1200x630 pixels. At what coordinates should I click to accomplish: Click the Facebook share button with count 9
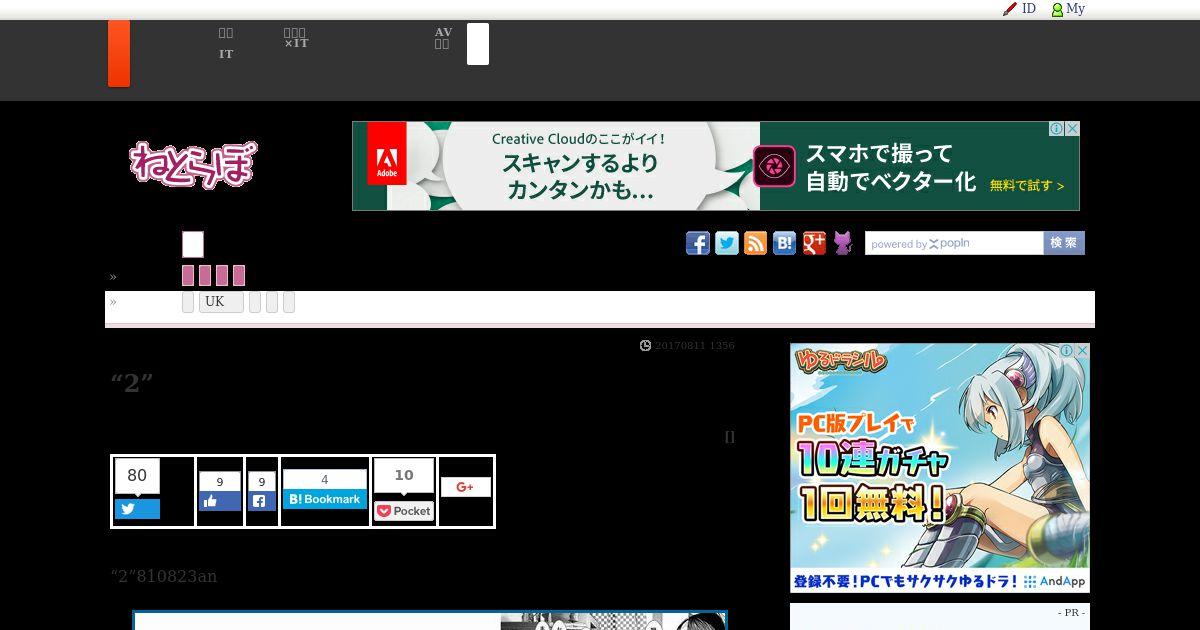pos(262,502)
